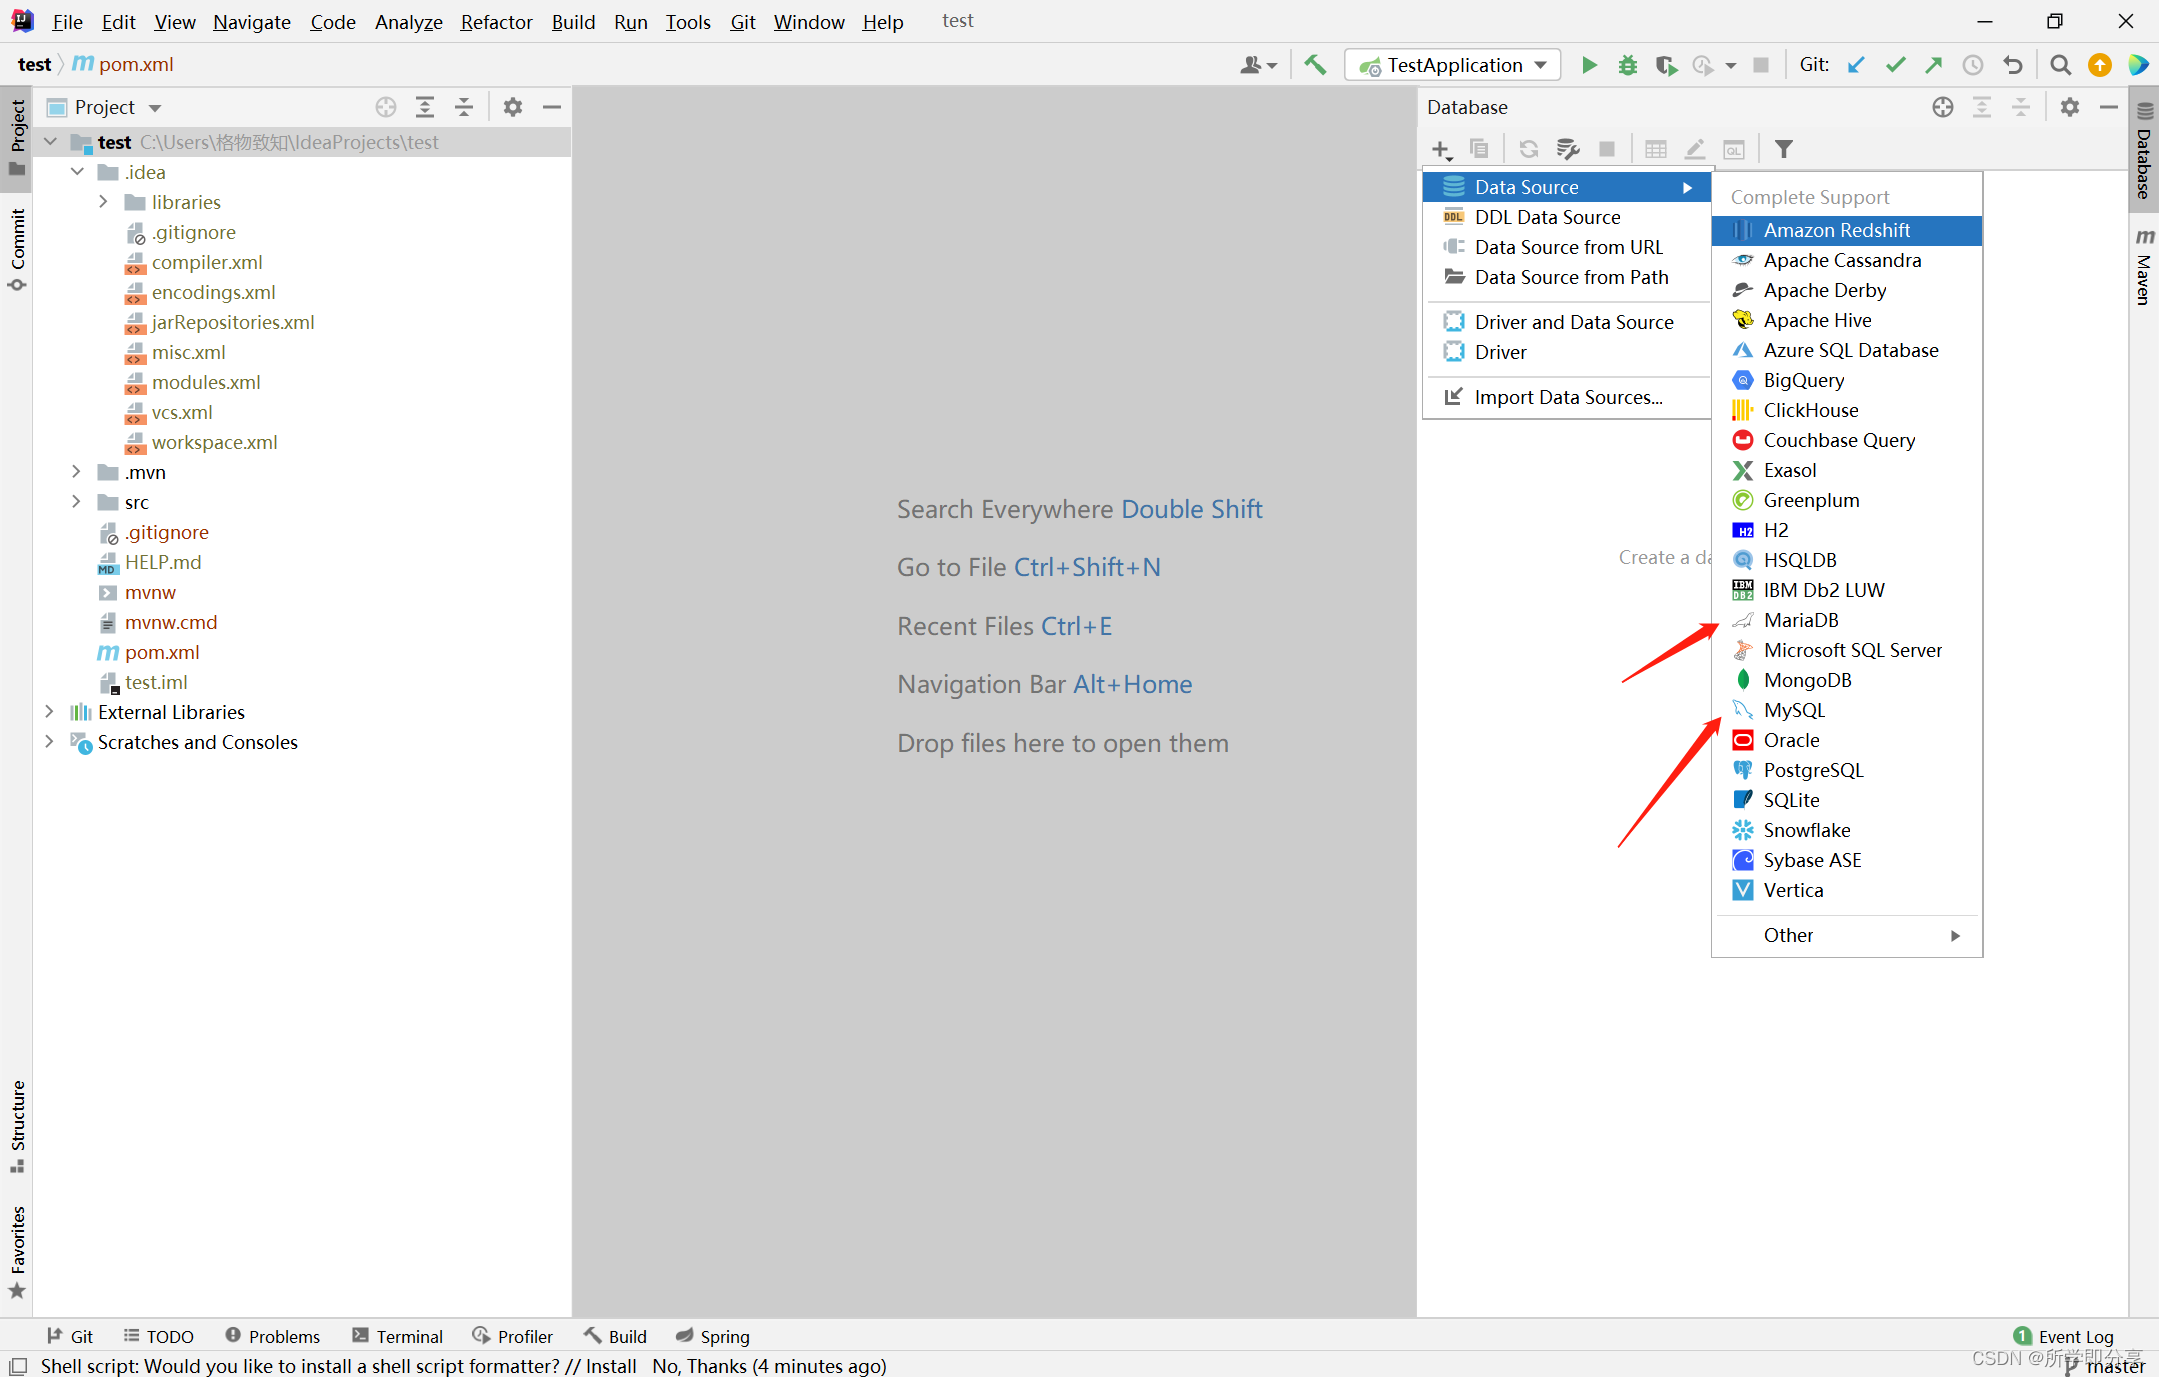This screenshot has height=1377, width=2159.
Task: Click the Install link in the status bar
Action: [x=610, y=1366]
